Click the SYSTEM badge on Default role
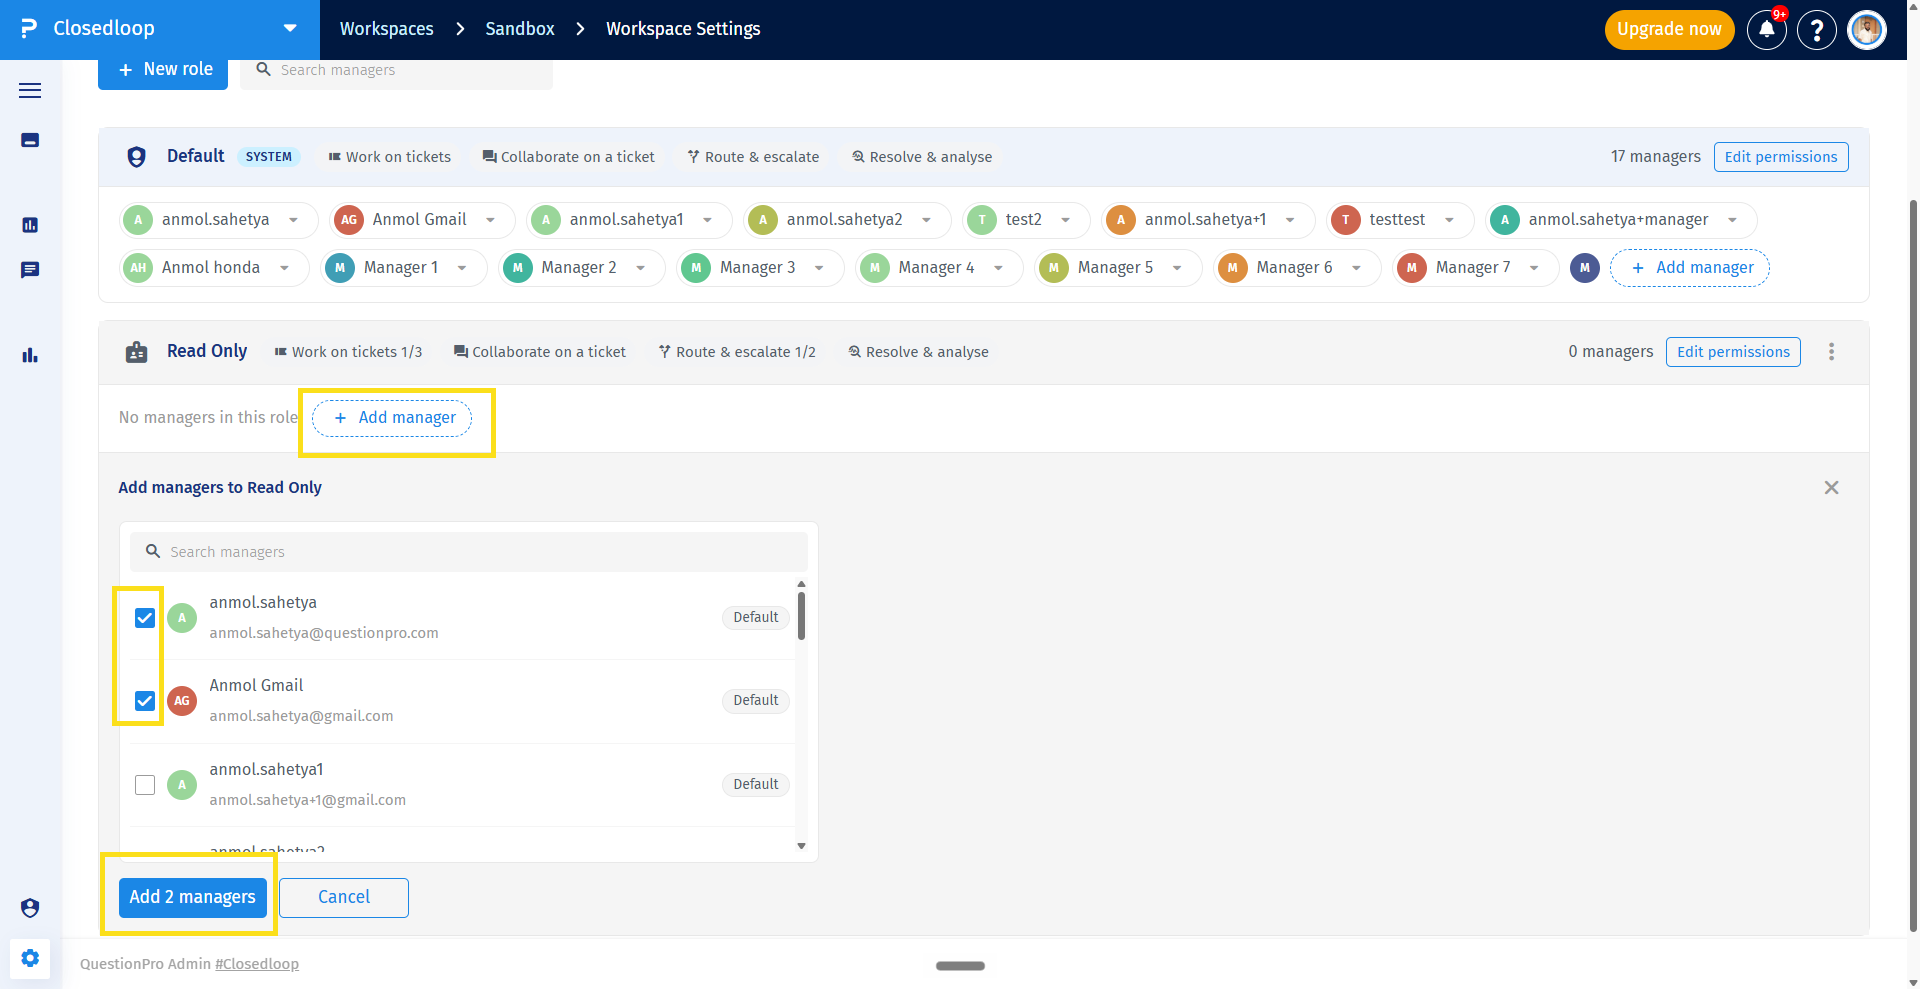 click(x=269, y=157)
